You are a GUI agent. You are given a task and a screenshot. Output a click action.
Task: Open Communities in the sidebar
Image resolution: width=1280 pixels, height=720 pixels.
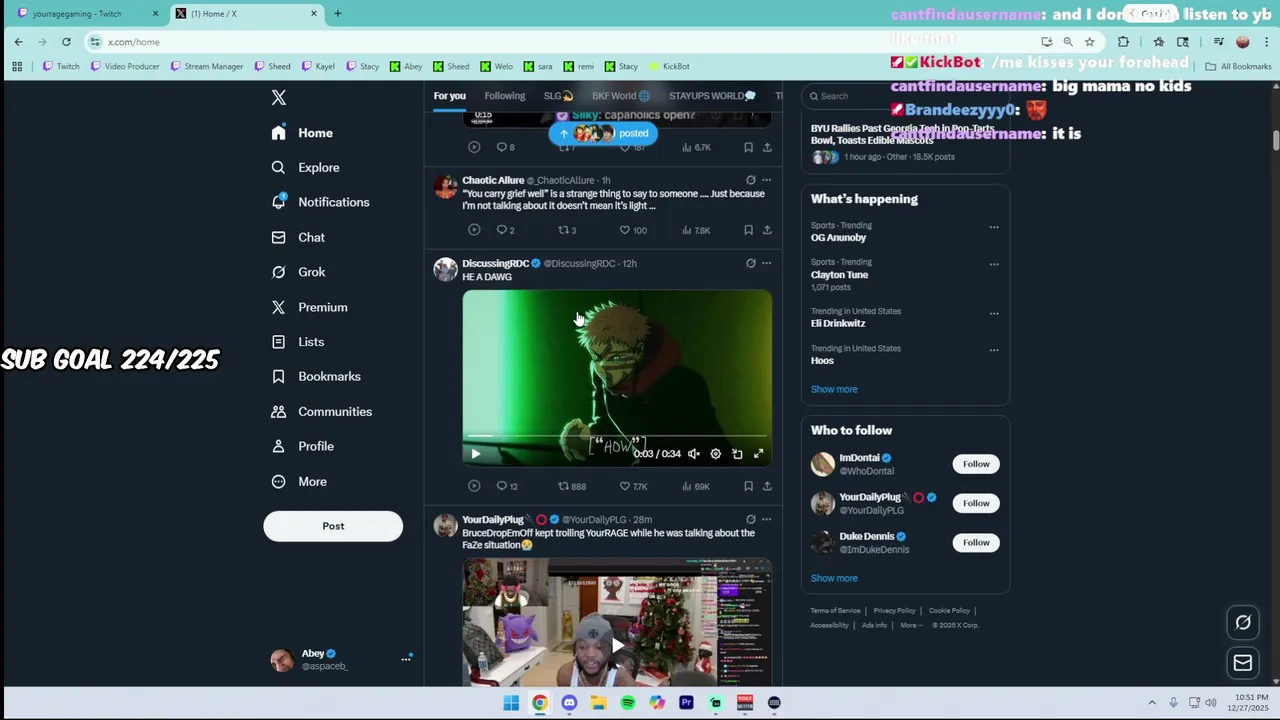point(322,411)
